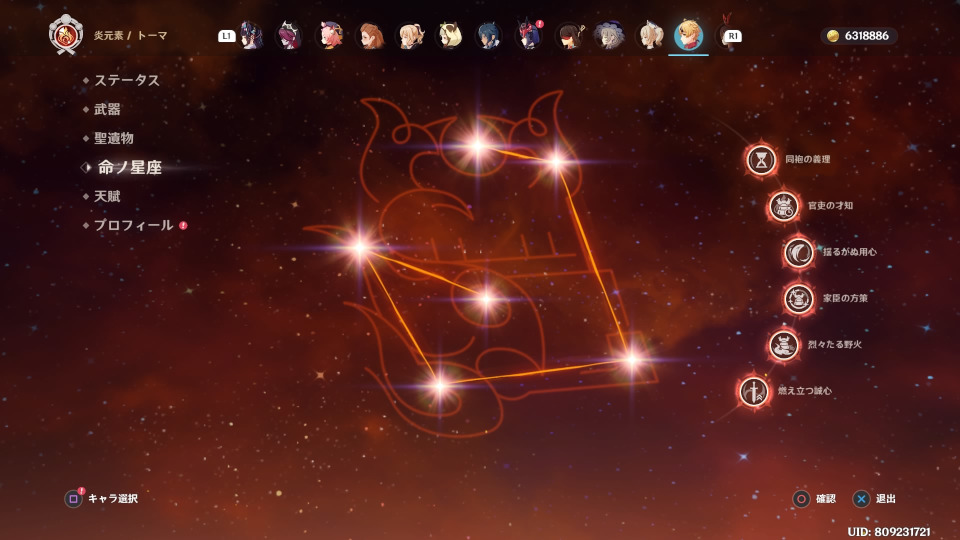Select the blue-haired character portrait

pos(489,36)
